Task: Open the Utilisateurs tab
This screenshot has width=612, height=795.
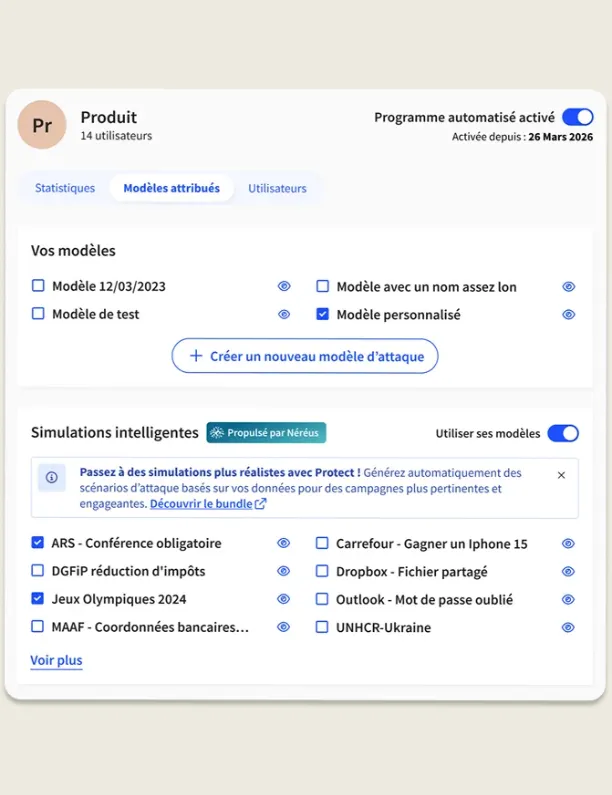Action: click(277, 189)
